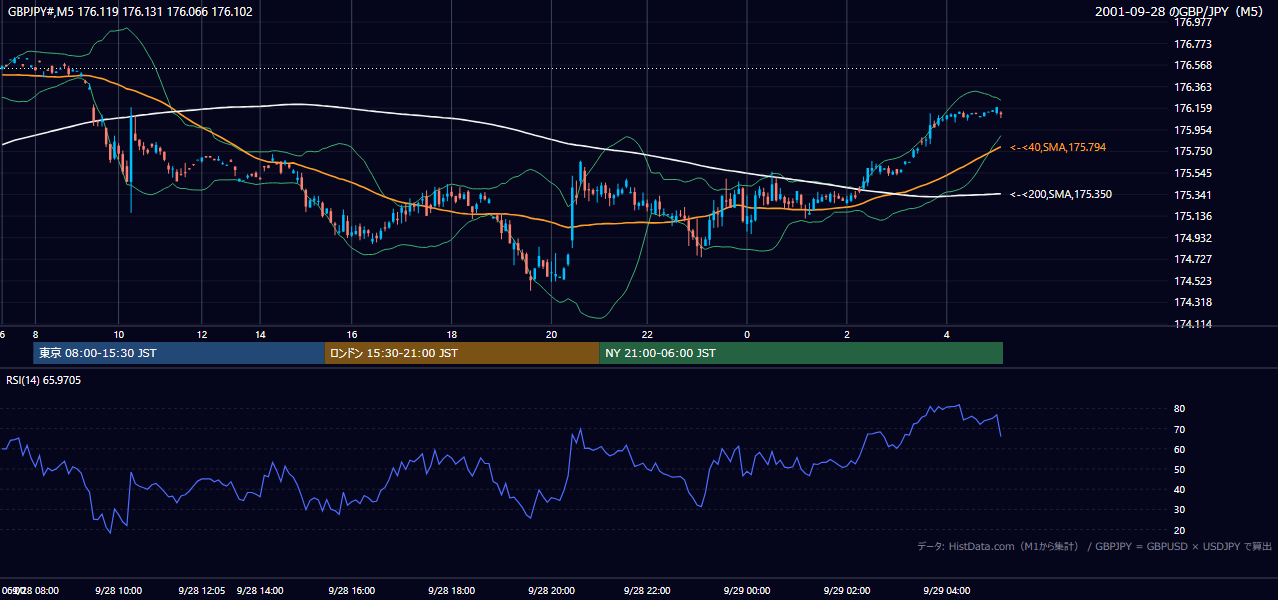Click hour tick 2 under price chart
1278x600 pixels.
(847, 334)
